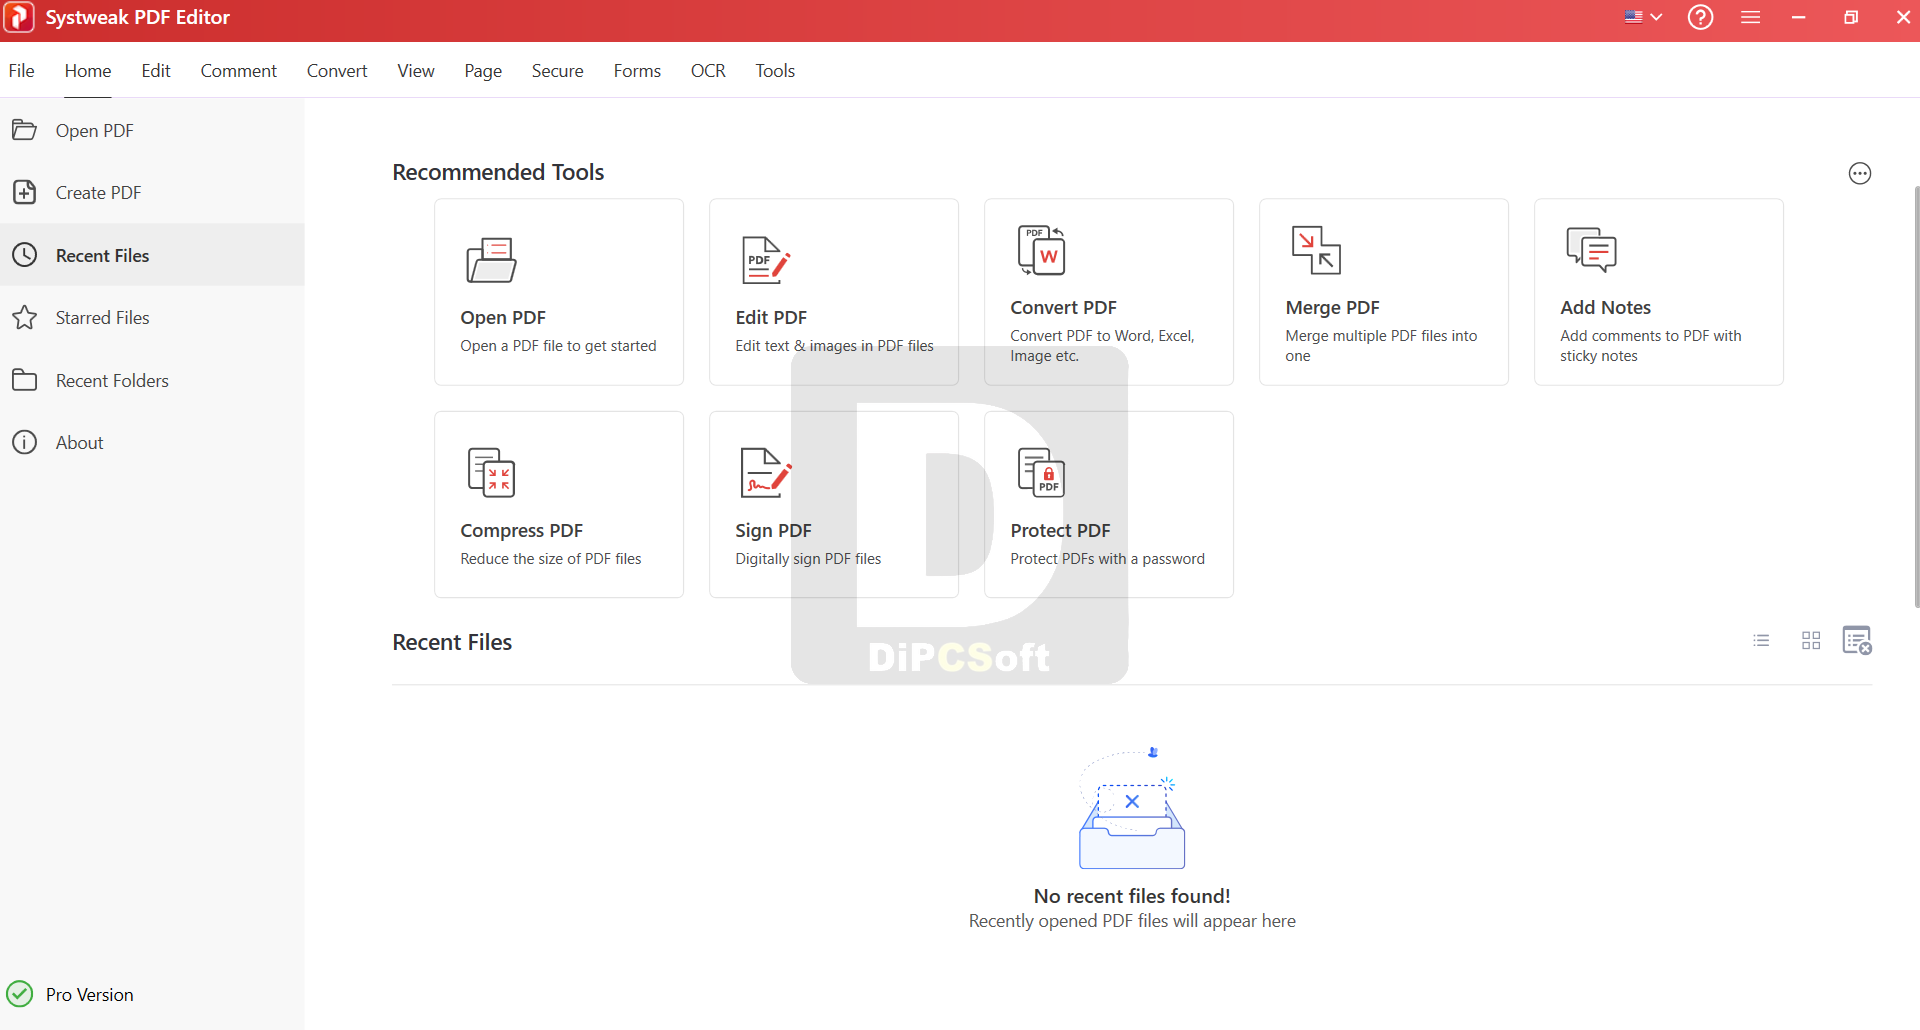Viewport: 1920px width, 1030px height.
Task: Open the Secure tab
Action: point(558,71)
